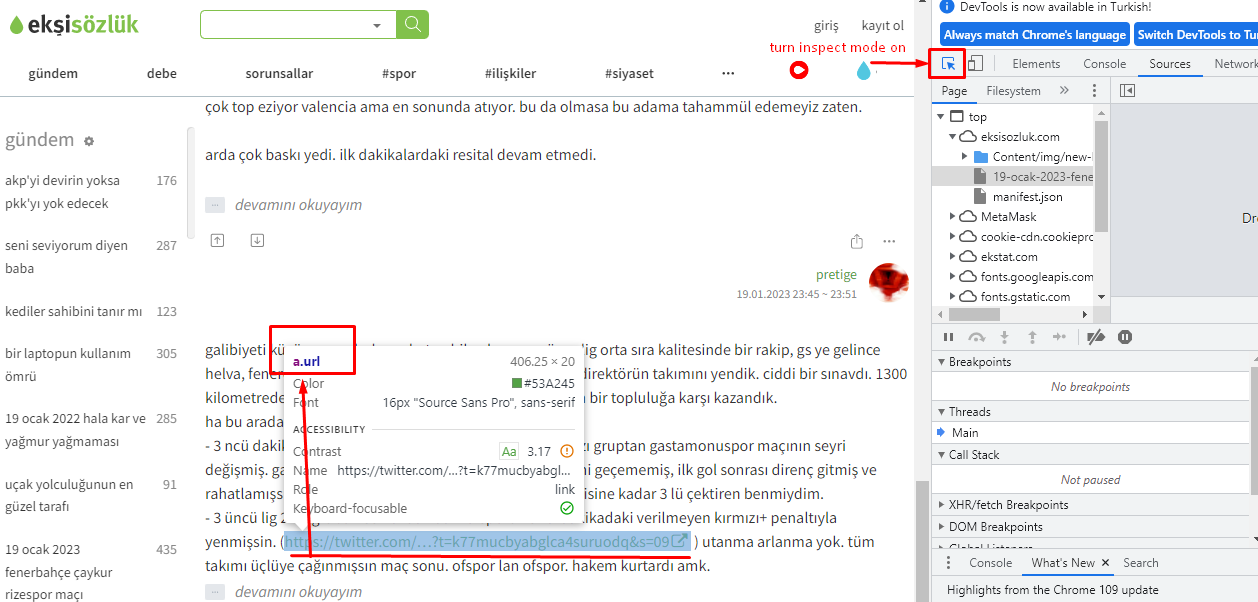Click Always match Chrome's language button
This screenshot has height=602, width=1258.
1034,35
